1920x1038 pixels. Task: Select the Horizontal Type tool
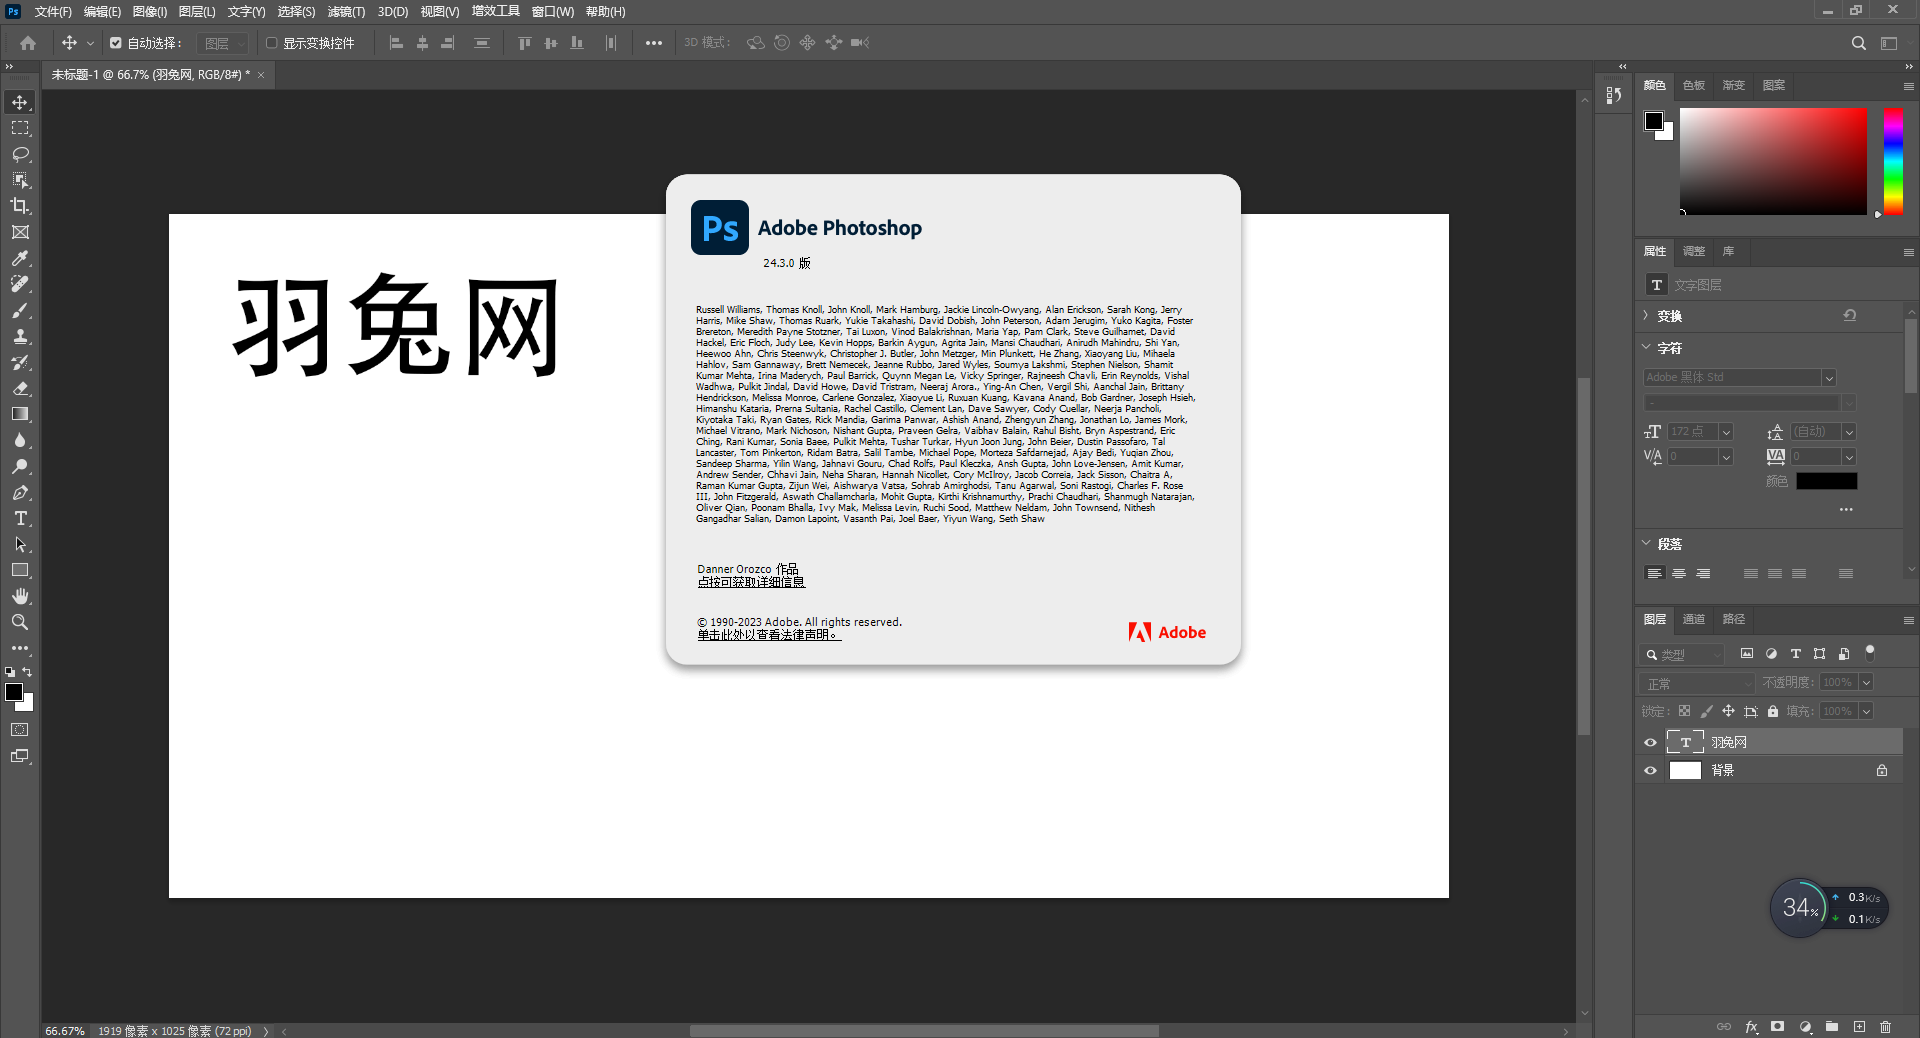[20, 518]
